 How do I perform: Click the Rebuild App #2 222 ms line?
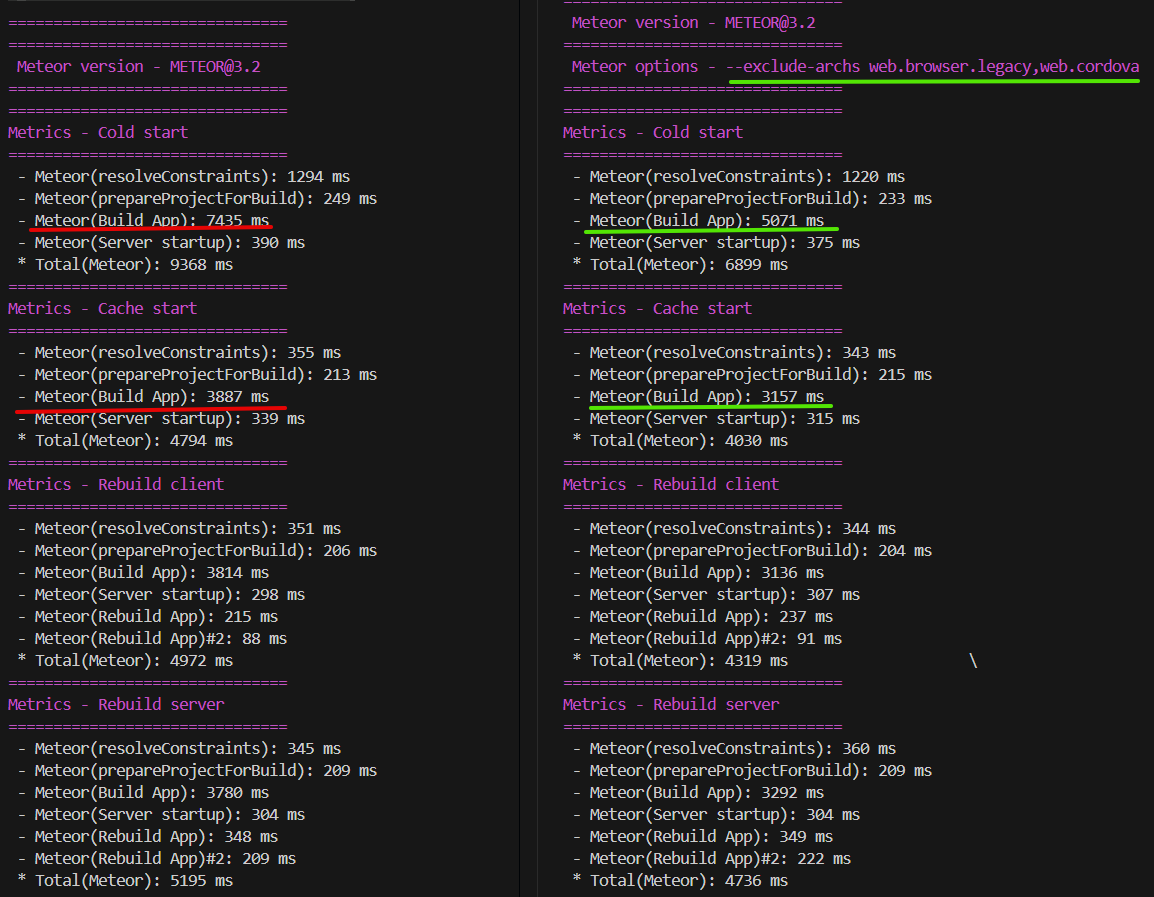click(x=712, y=859)
